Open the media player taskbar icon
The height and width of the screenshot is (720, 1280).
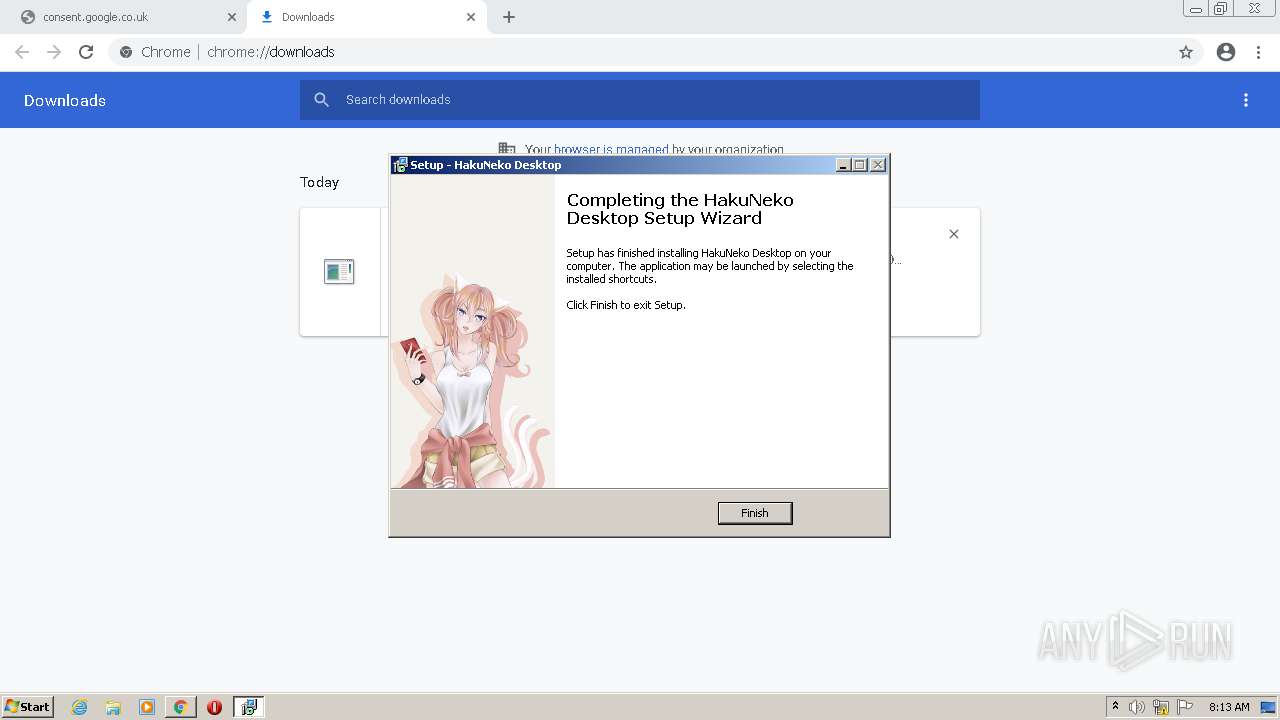[147, 707]
